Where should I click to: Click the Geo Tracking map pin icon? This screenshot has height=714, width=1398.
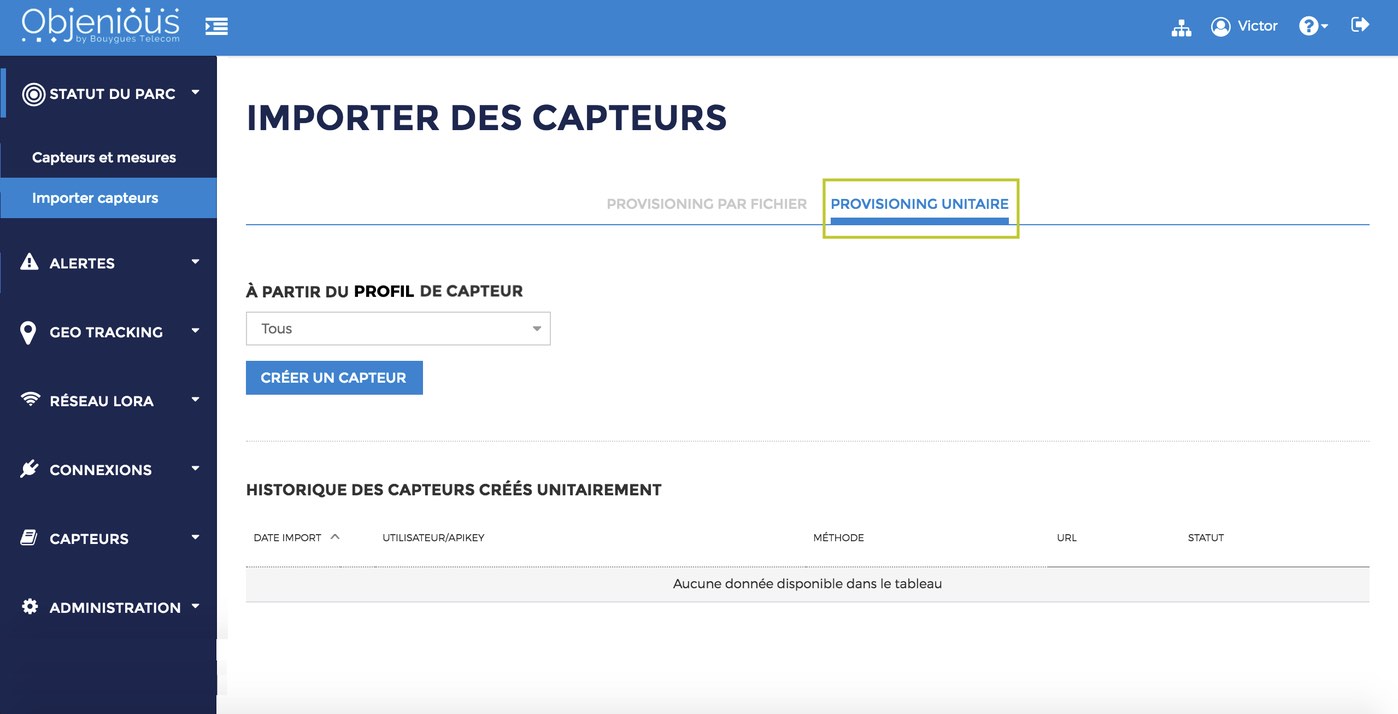pos(29,332)
